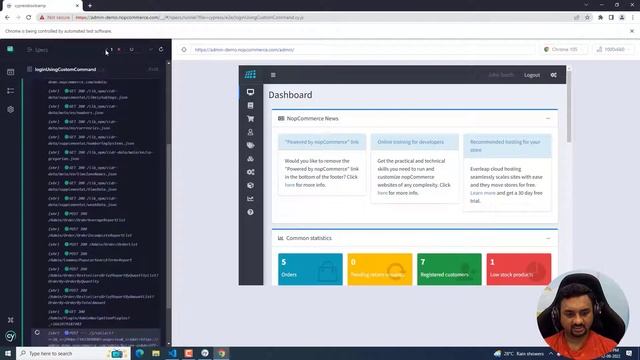Open Content management cubes icon in sidebar
The height and width of the screenshot is (360, 640).
pos(250,159)
